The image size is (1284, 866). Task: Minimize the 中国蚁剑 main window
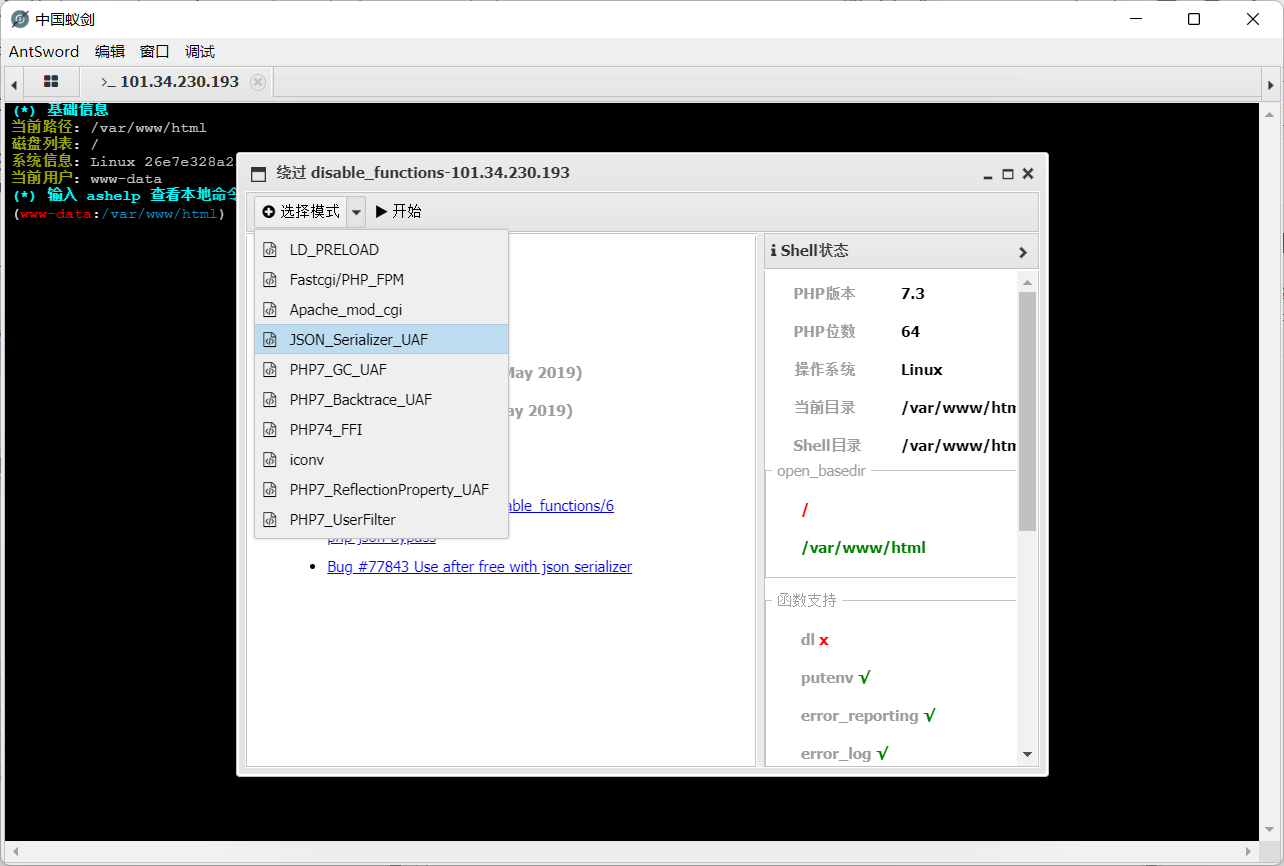click(x=1135, y=19)
